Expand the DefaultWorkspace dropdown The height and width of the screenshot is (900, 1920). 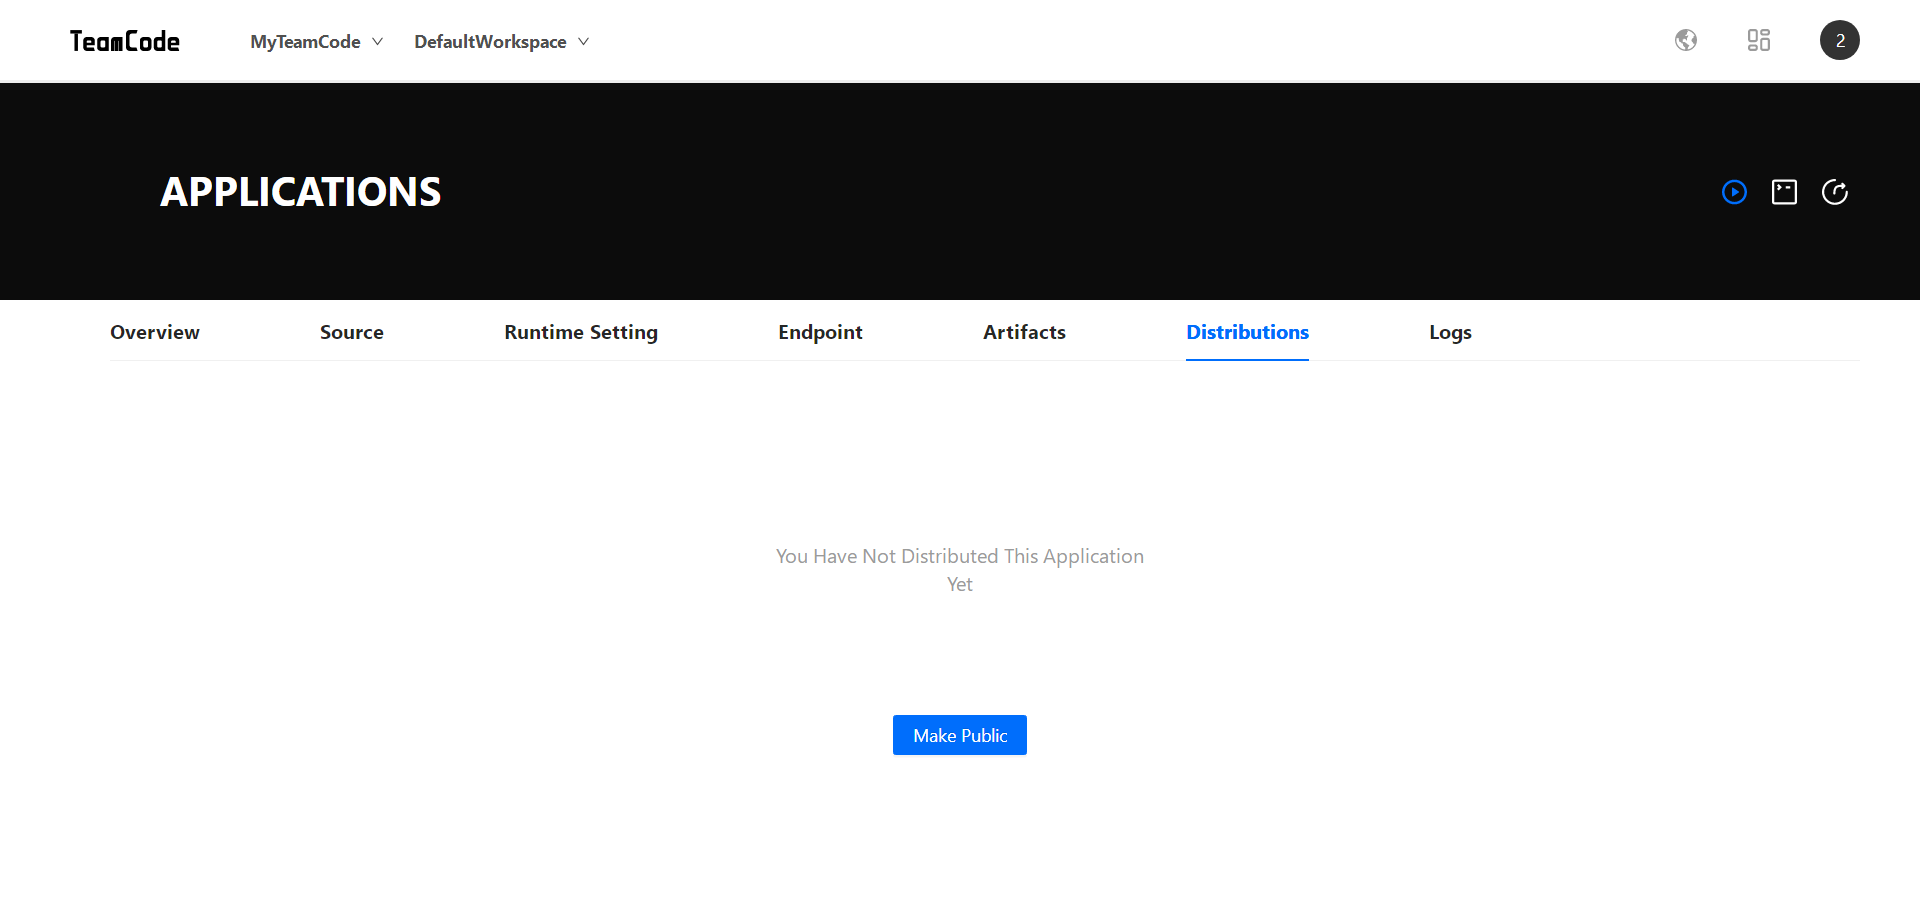[502, 41]
